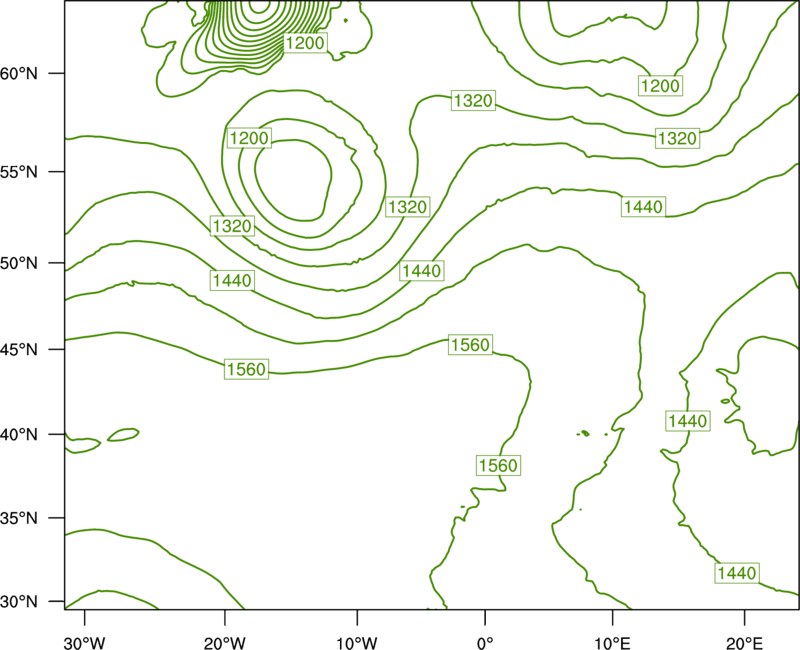Viewport: 800px width, 650px height.
Task: Click the 1200 label on the tightly packed contours
Action: pyautogui.click(x=305, y=43)
